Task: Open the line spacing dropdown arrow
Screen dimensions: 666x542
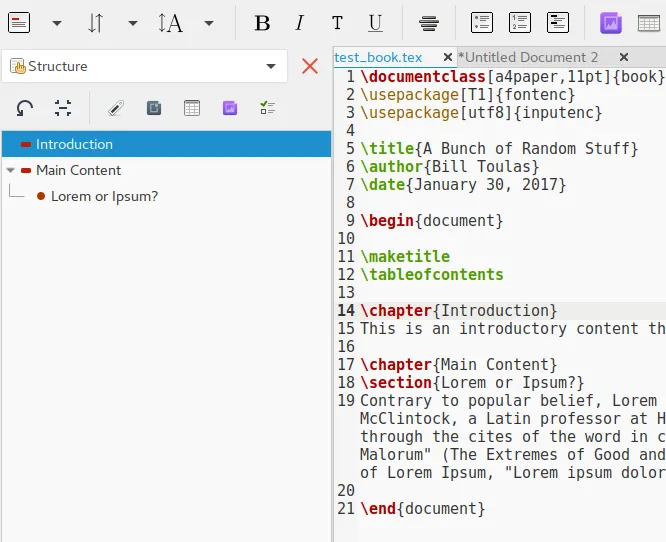Action: (133, 23)
